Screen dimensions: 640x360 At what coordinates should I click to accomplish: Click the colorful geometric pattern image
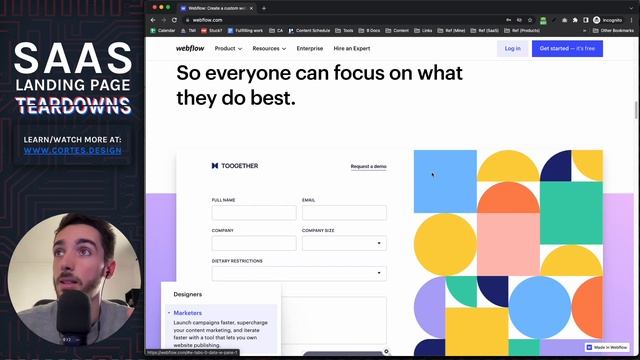pos(508,252)
